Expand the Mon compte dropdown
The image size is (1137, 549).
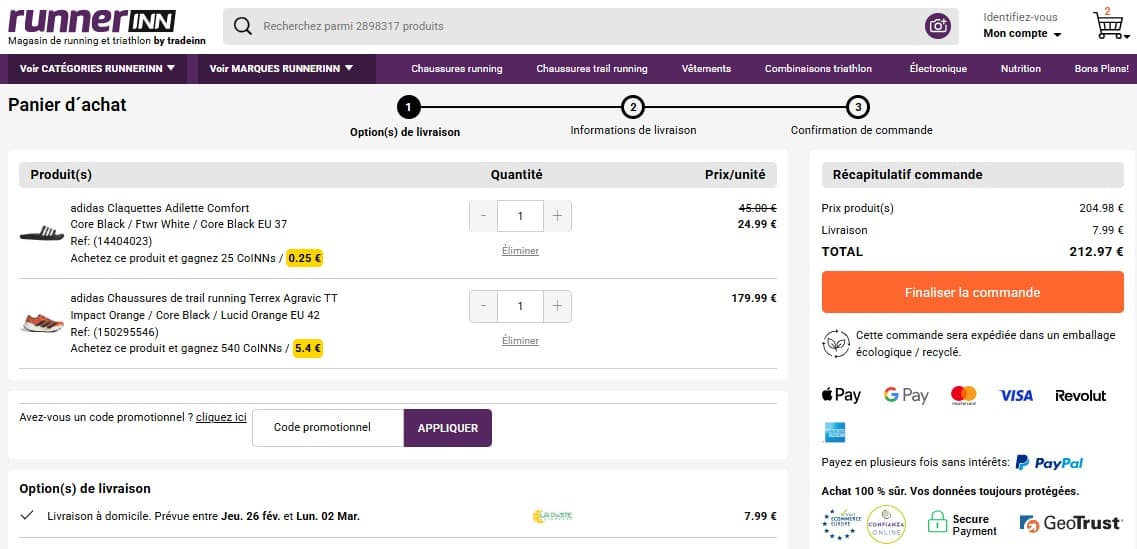click(x=1022, y=34)
